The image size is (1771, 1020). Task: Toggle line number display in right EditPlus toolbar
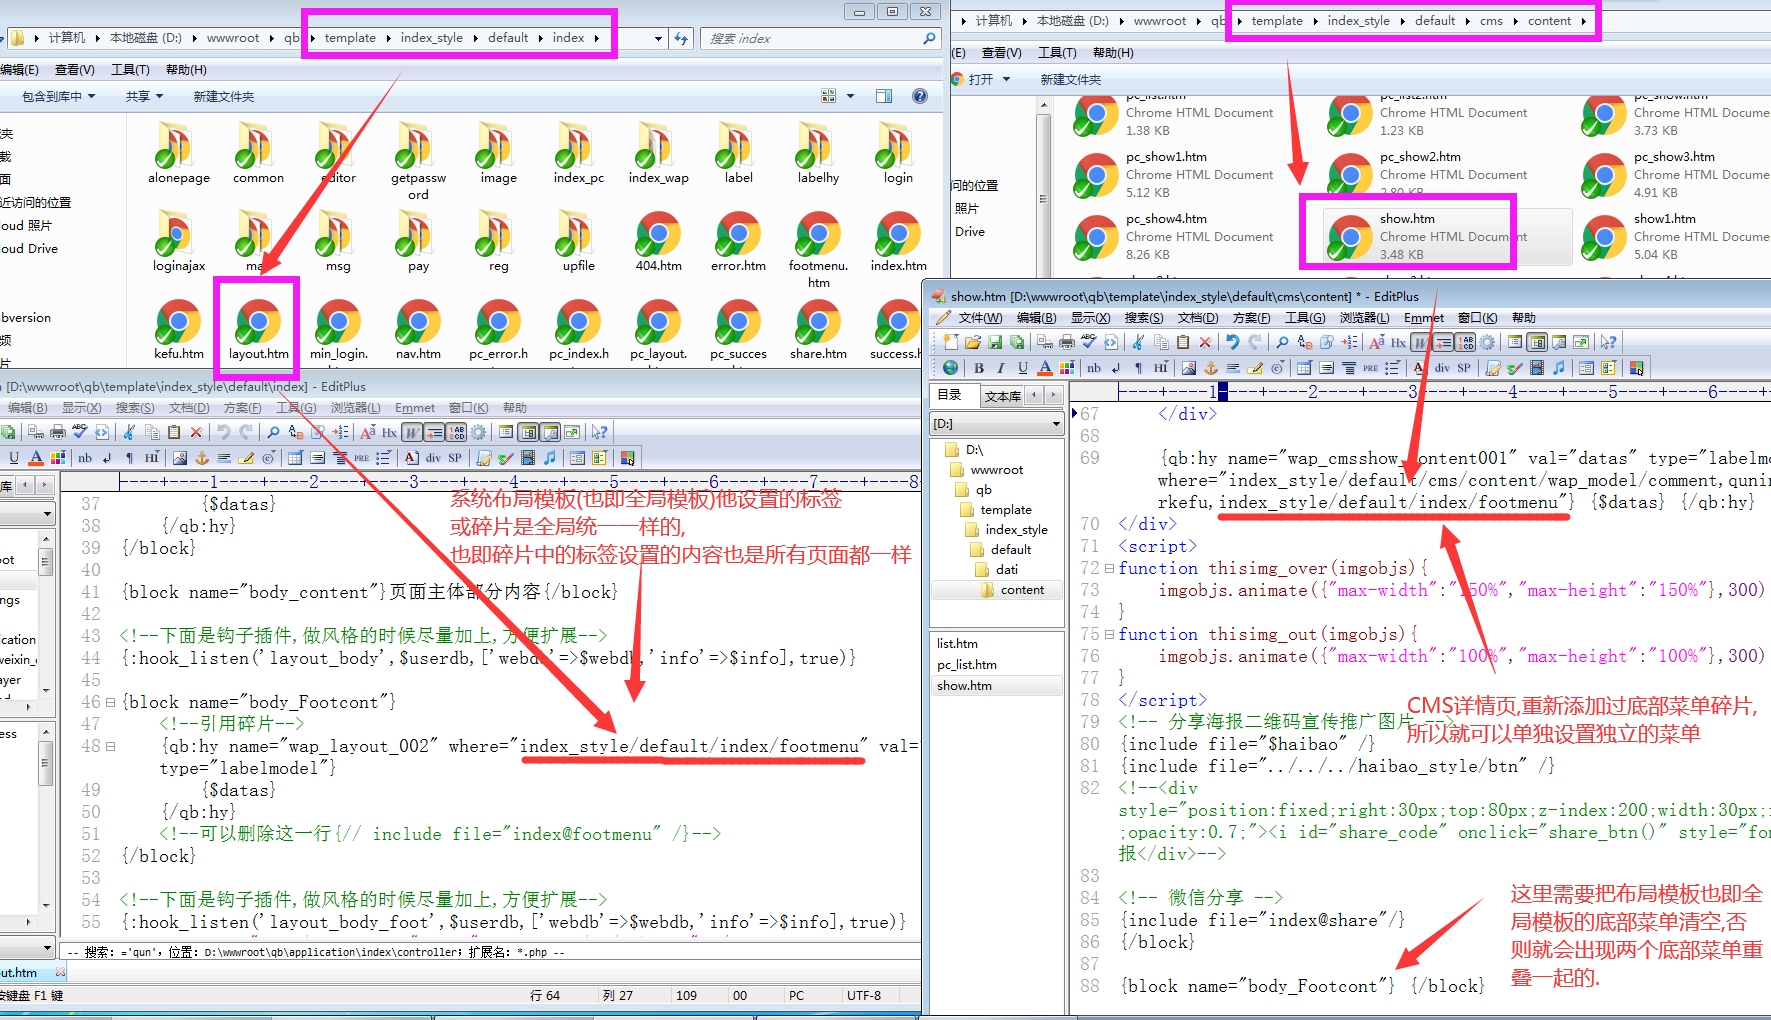click(x=1465, y=342)
